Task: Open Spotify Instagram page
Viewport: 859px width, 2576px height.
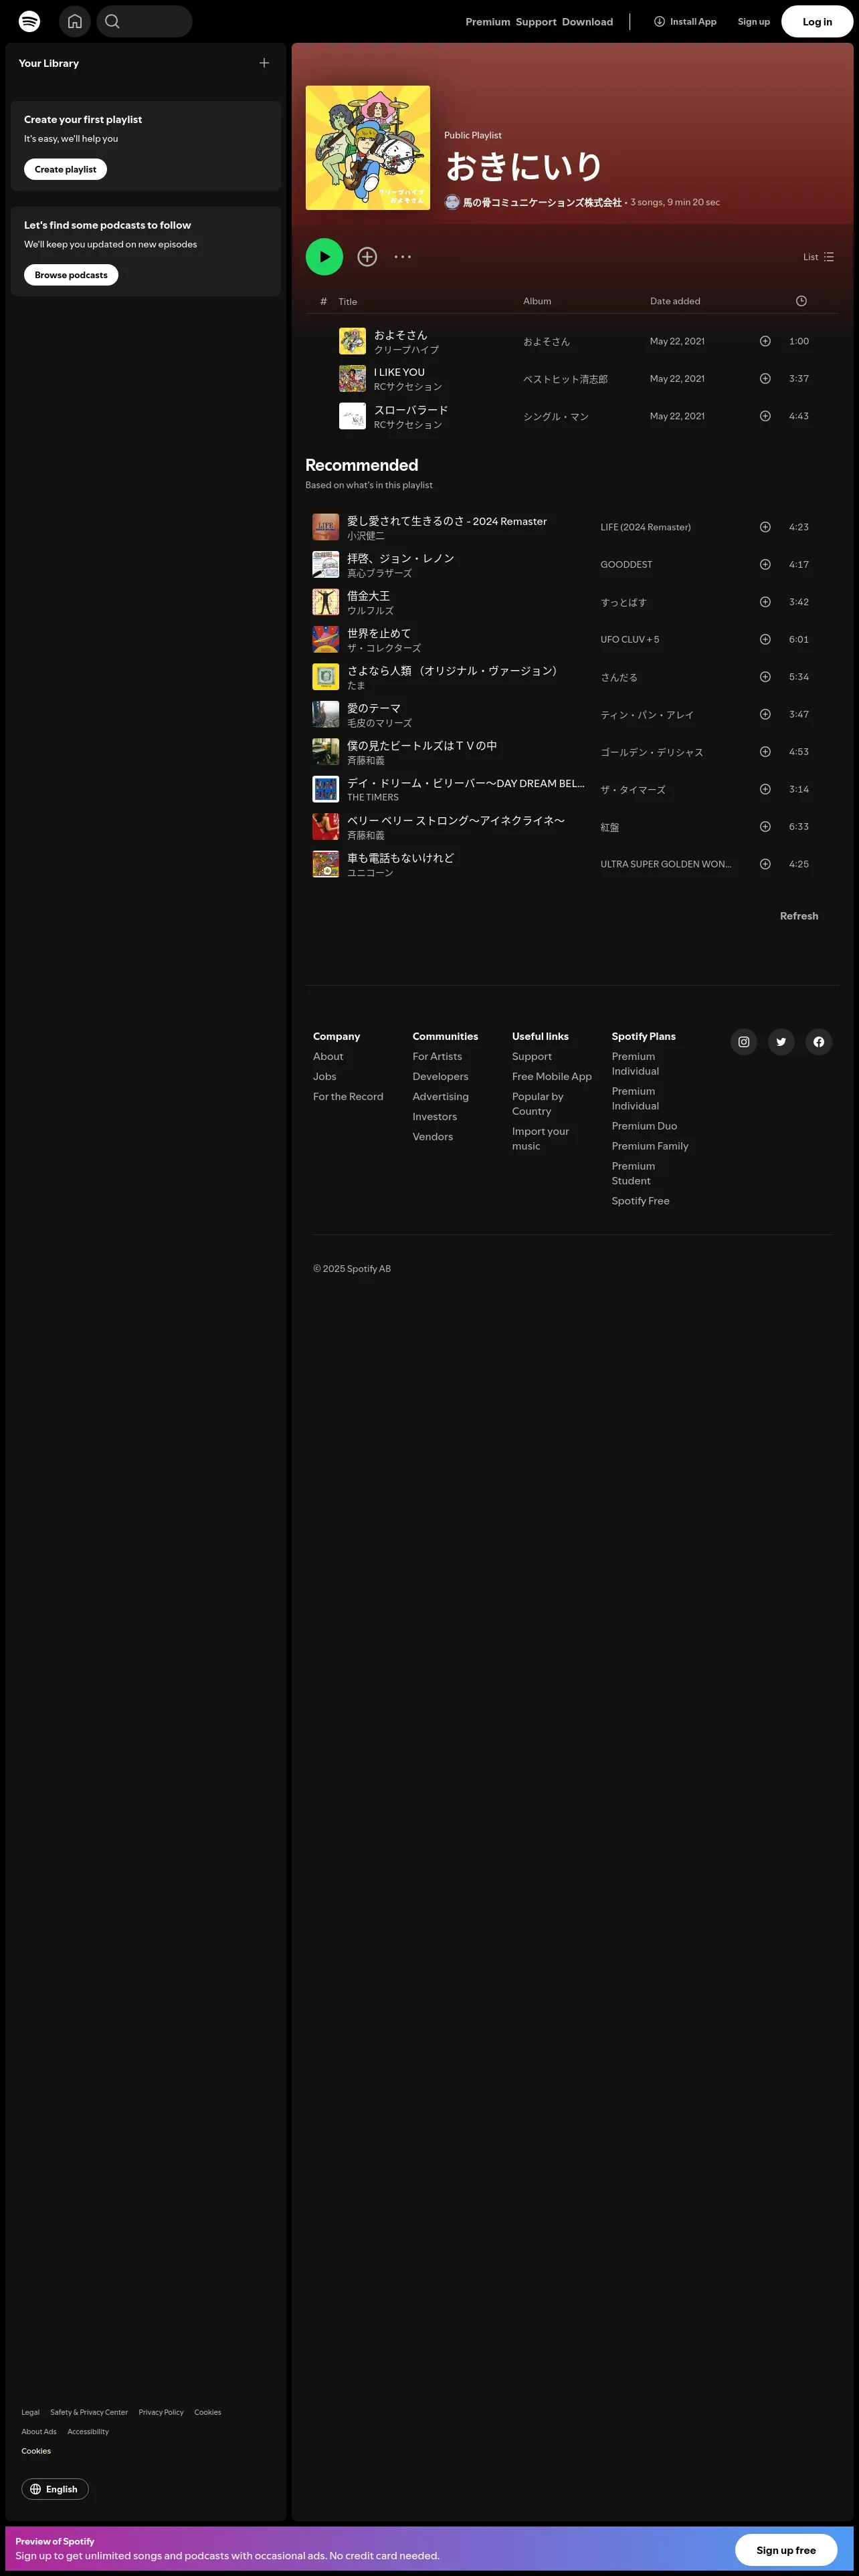Action: click(x=744, y=1042)
